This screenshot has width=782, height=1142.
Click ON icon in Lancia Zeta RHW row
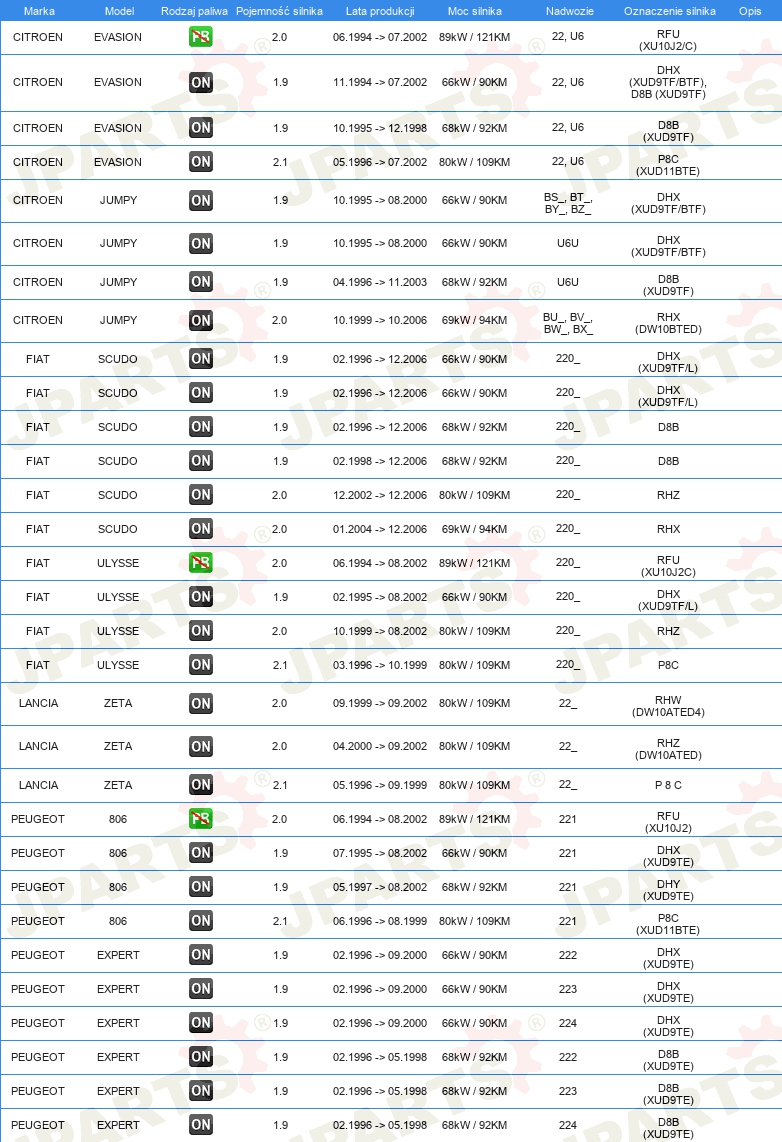(200, 704)
